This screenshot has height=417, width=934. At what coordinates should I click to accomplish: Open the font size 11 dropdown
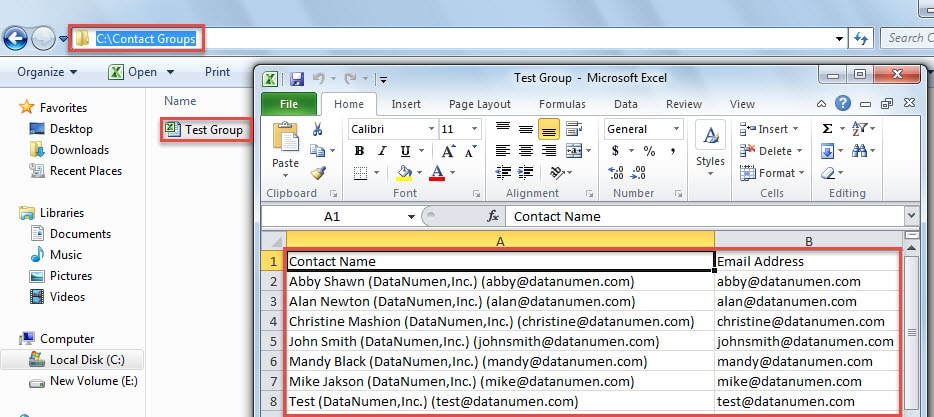coord(475,129)
